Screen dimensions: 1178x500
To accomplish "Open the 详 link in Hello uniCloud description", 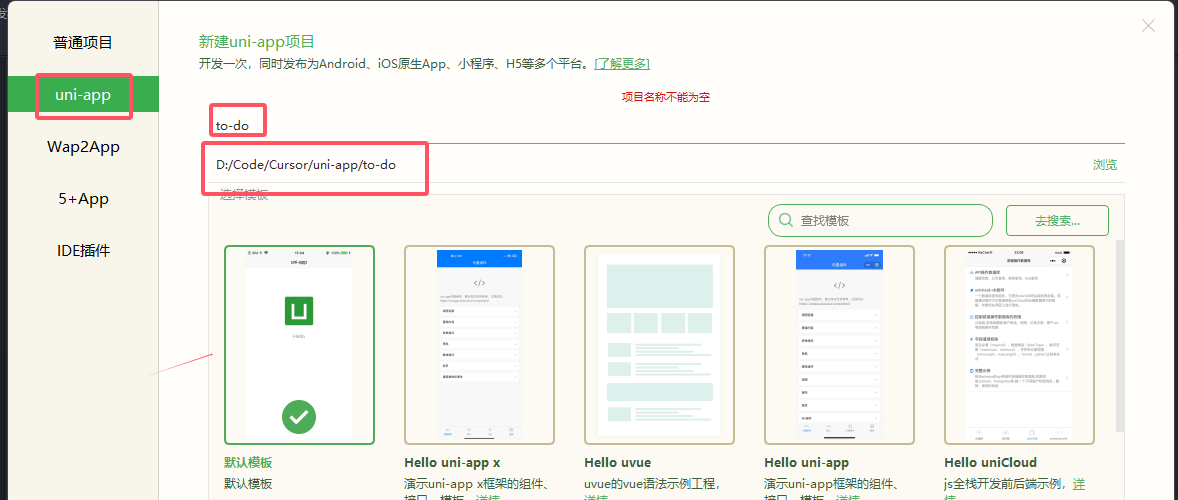I will [x=1079, y=483].
